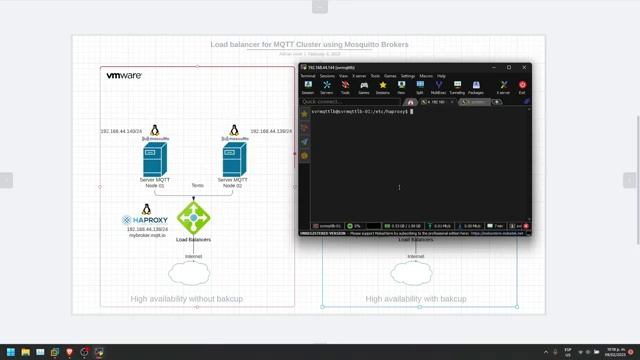Select the Server MQTT Node 01 icon
The width and height of the screenshot is (640, 360).
(155, 159)
